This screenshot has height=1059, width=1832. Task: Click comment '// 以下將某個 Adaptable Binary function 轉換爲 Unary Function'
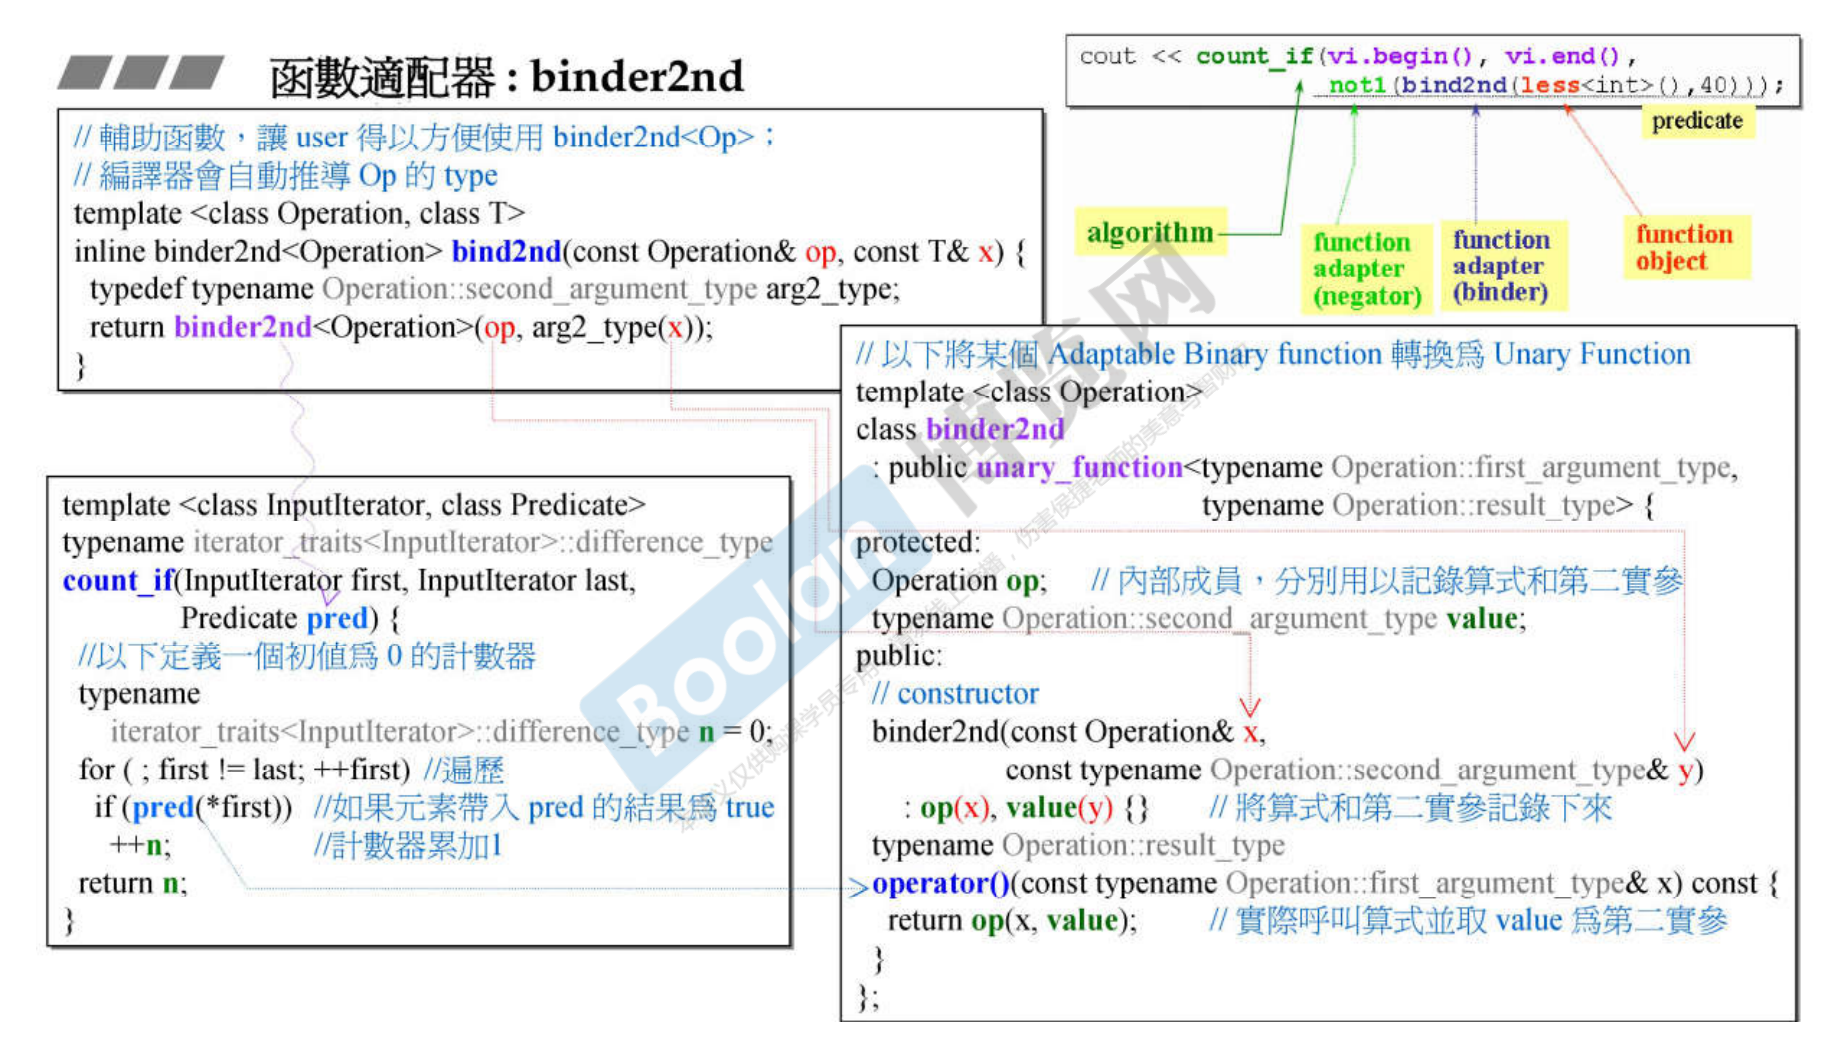pyautogui.click(x=1273, y=354)
